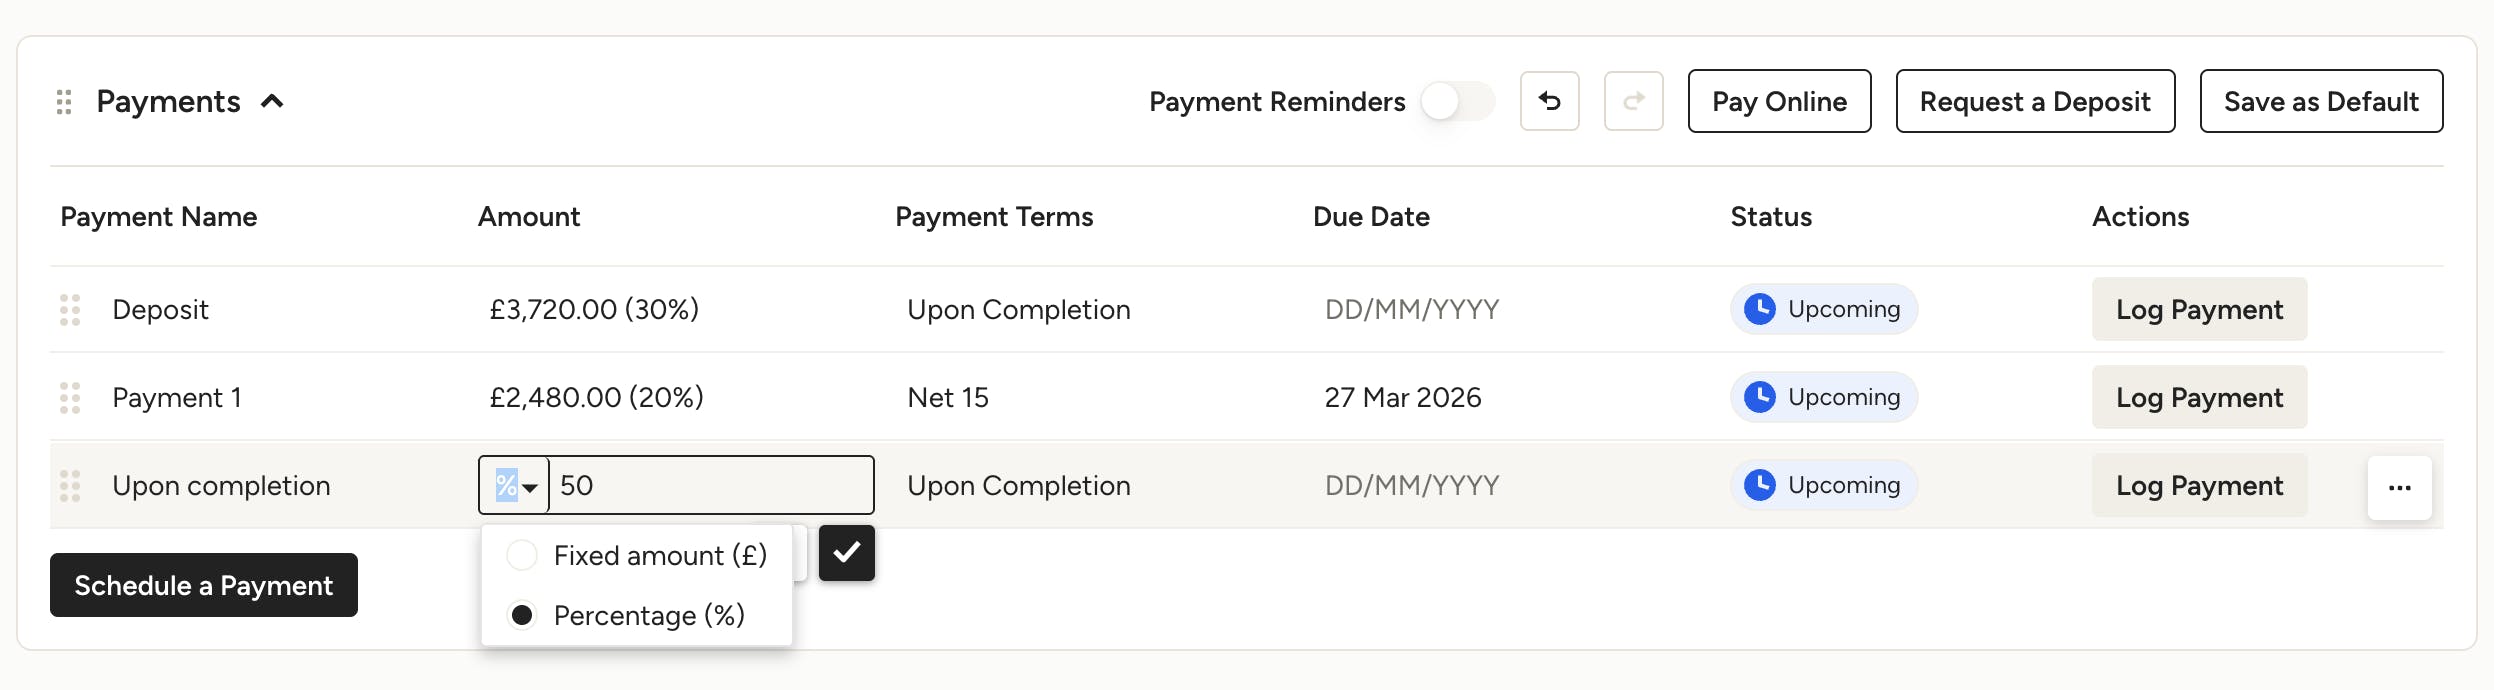This screenshot has width=2494, height=690.
Task: Click the drag handle beside Payments heading
Action: tap(64, 102)
